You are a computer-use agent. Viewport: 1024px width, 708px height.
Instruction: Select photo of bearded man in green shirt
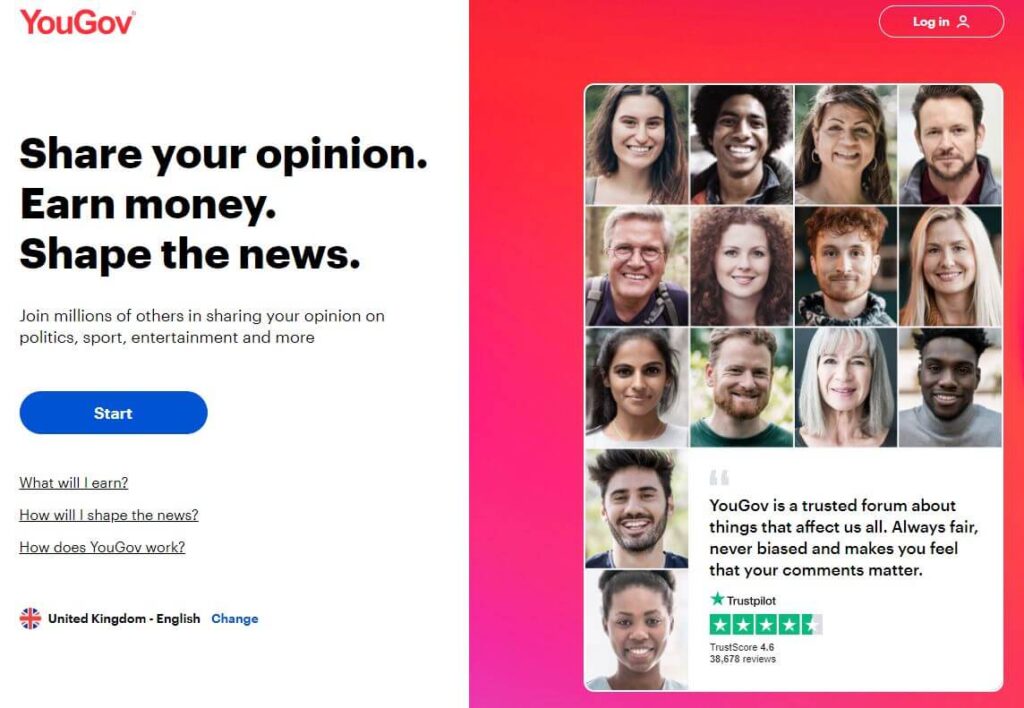click(741, 387)
